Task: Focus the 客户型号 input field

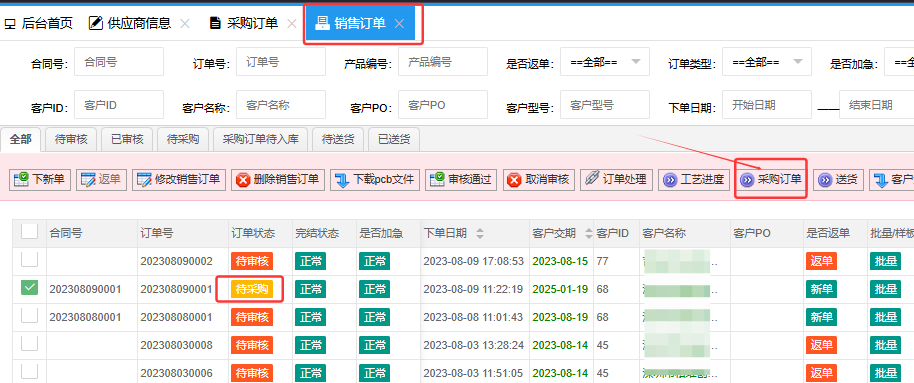Action: click(605, 105)
